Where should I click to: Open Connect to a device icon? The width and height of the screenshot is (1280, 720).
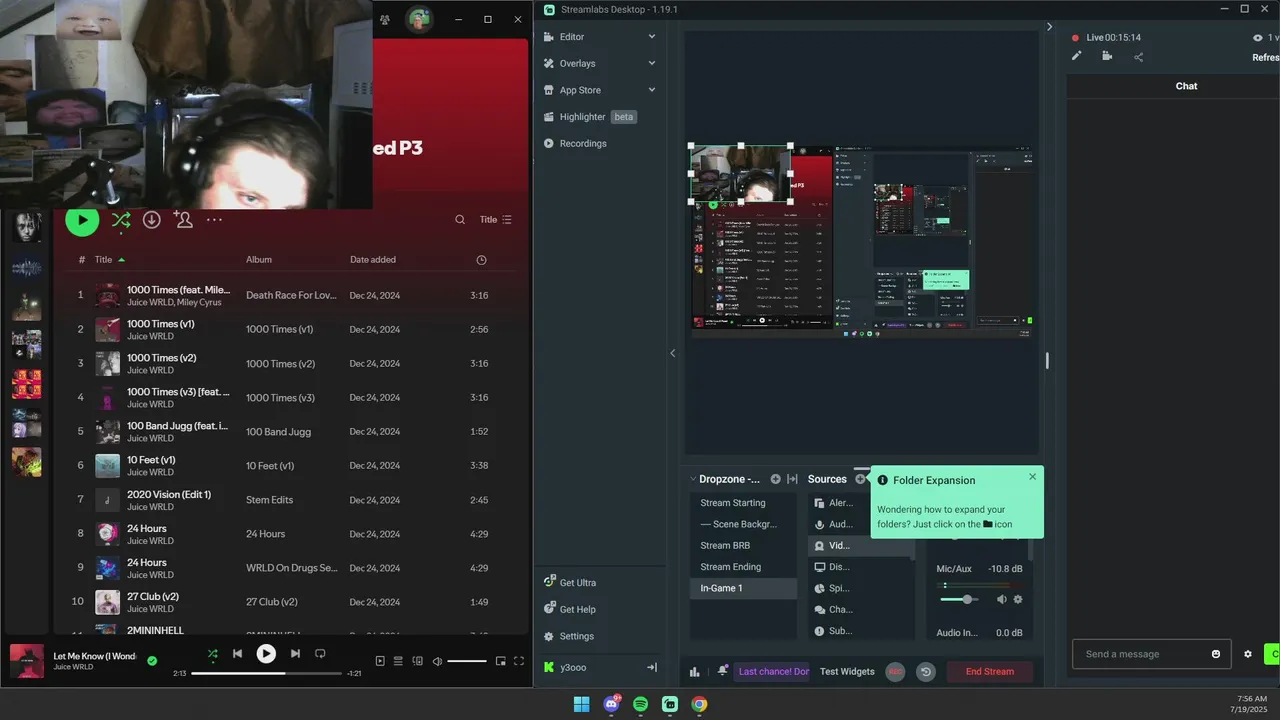click(x=417, y=661)
